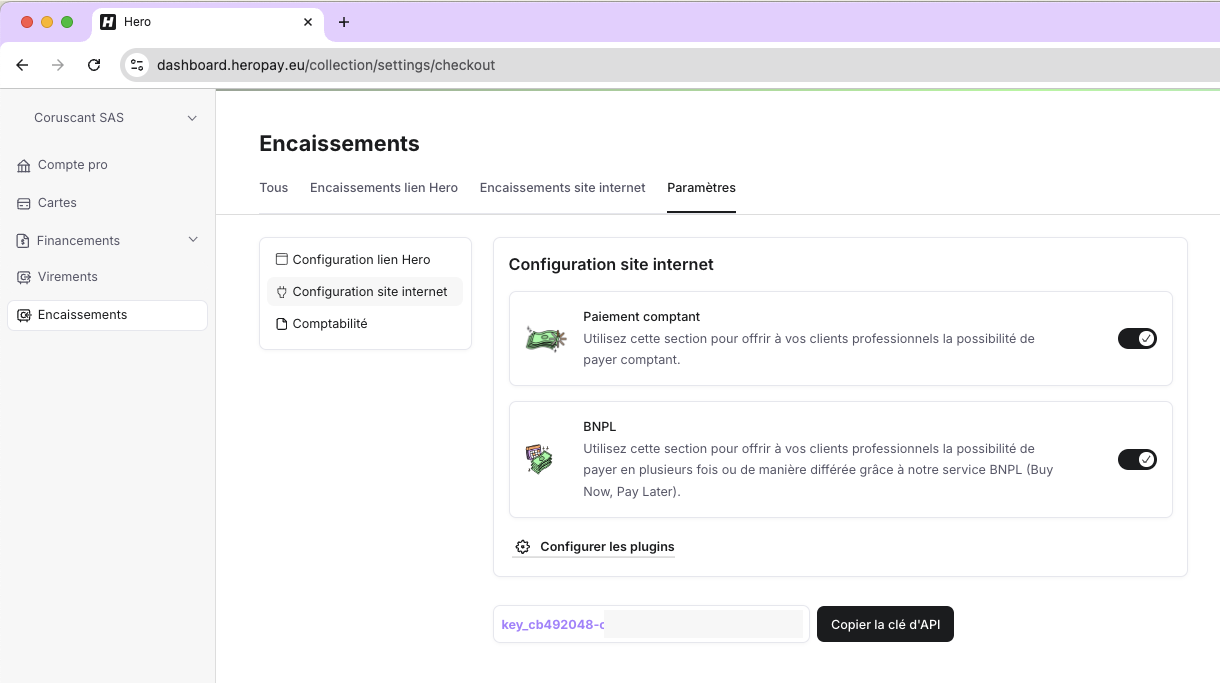Click the Encaissements sidebar icon
The height and width of the screenshot is (683, 1220).
click(x=23, y=315)
